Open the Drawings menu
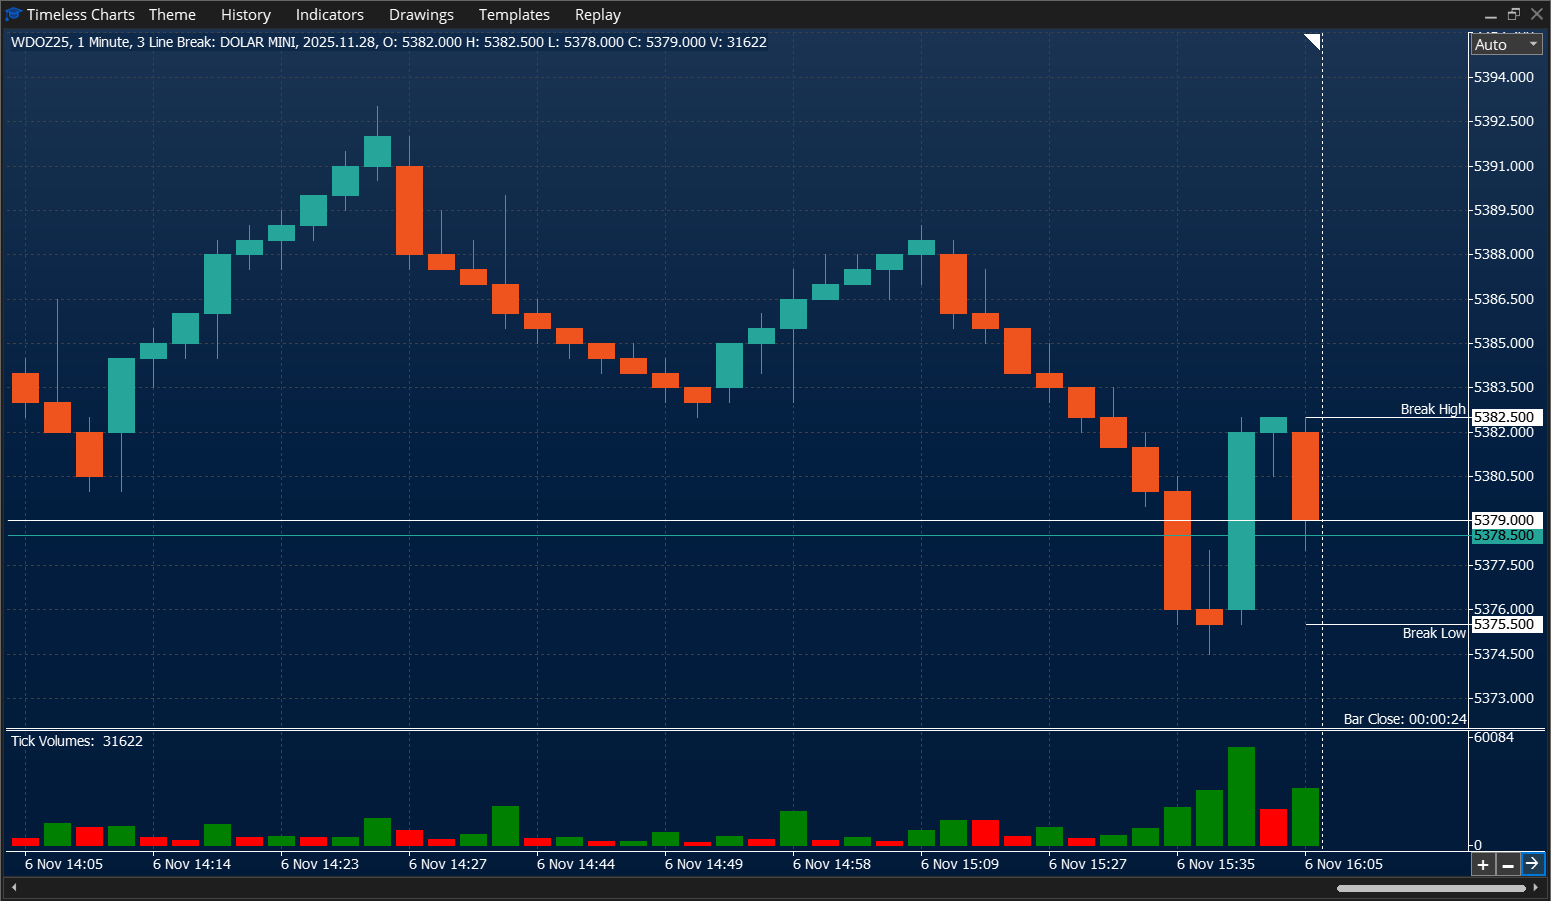1551x901 pixels. pos(421,14)
